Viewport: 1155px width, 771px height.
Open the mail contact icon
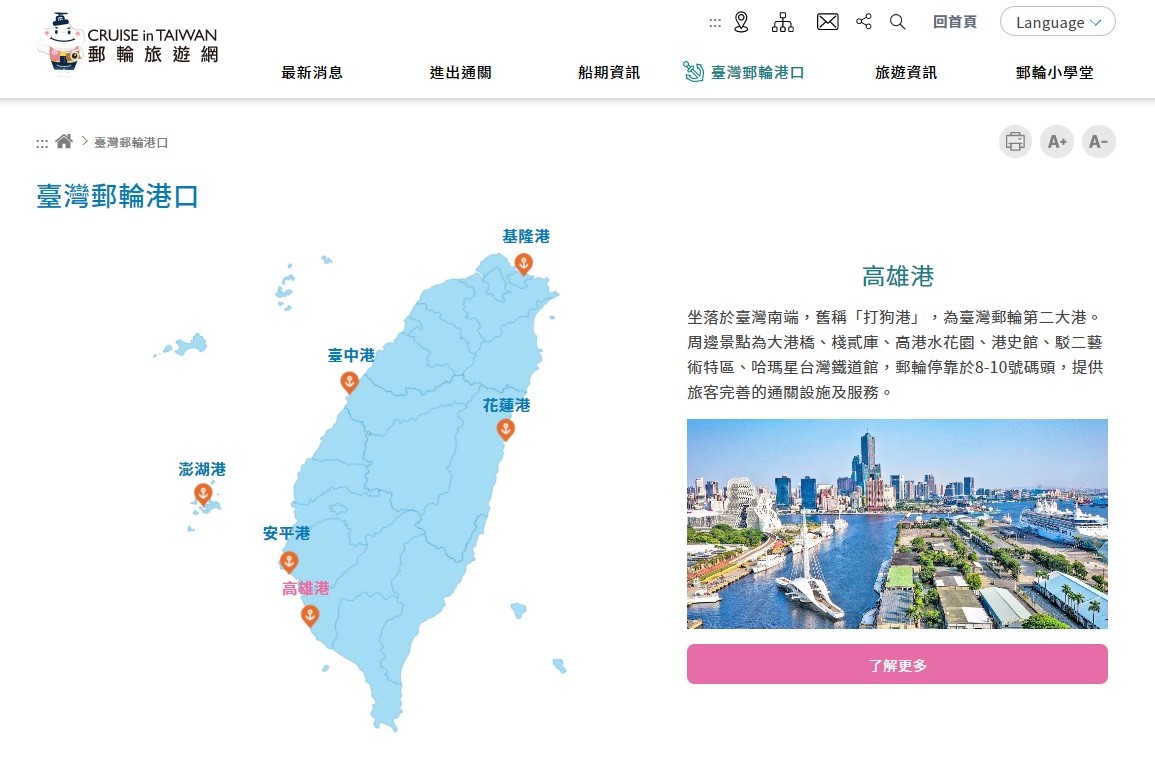point(827,20)
